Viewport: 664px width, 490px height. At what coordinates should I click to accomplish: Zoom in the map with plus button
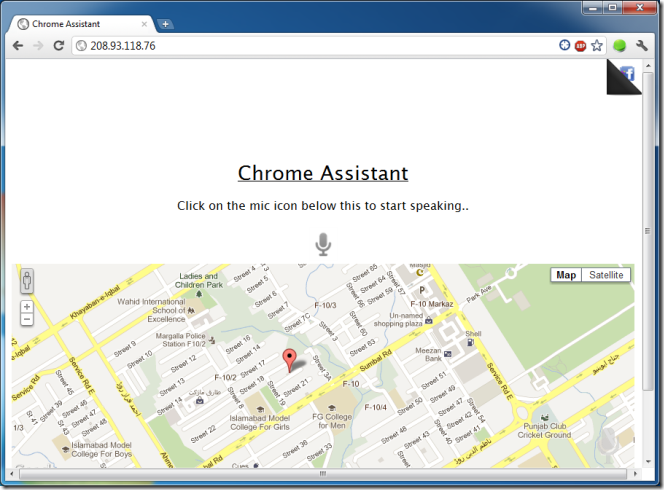point(27,307)
